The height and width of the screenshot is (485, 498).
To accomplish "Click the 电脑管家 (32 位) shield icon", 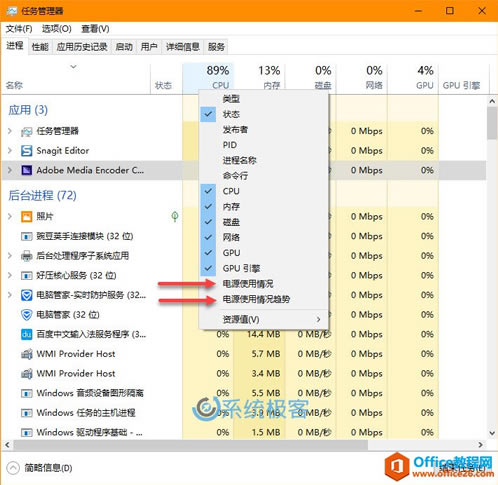I will [x=26, y=315].
